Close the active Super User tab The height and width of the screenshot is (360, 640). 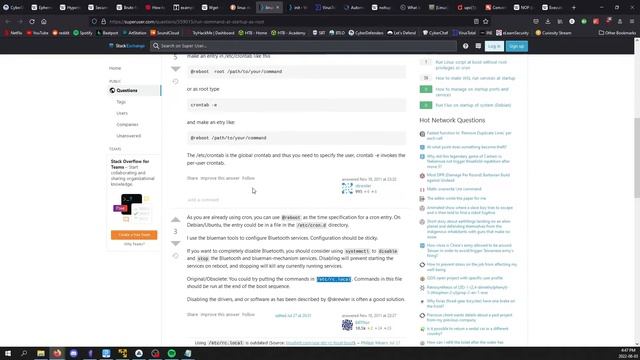pos(278,7)
